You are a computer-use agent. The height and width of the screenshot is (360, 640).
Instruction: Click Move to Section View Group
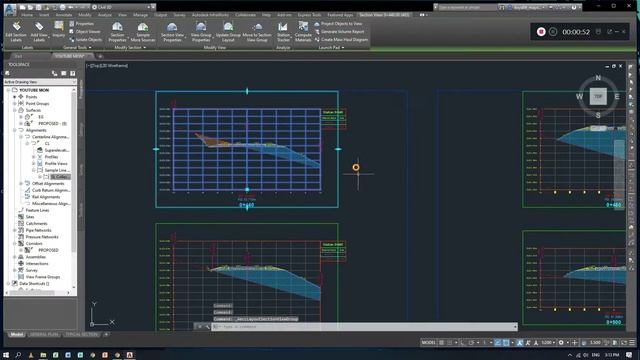[257, 32]
